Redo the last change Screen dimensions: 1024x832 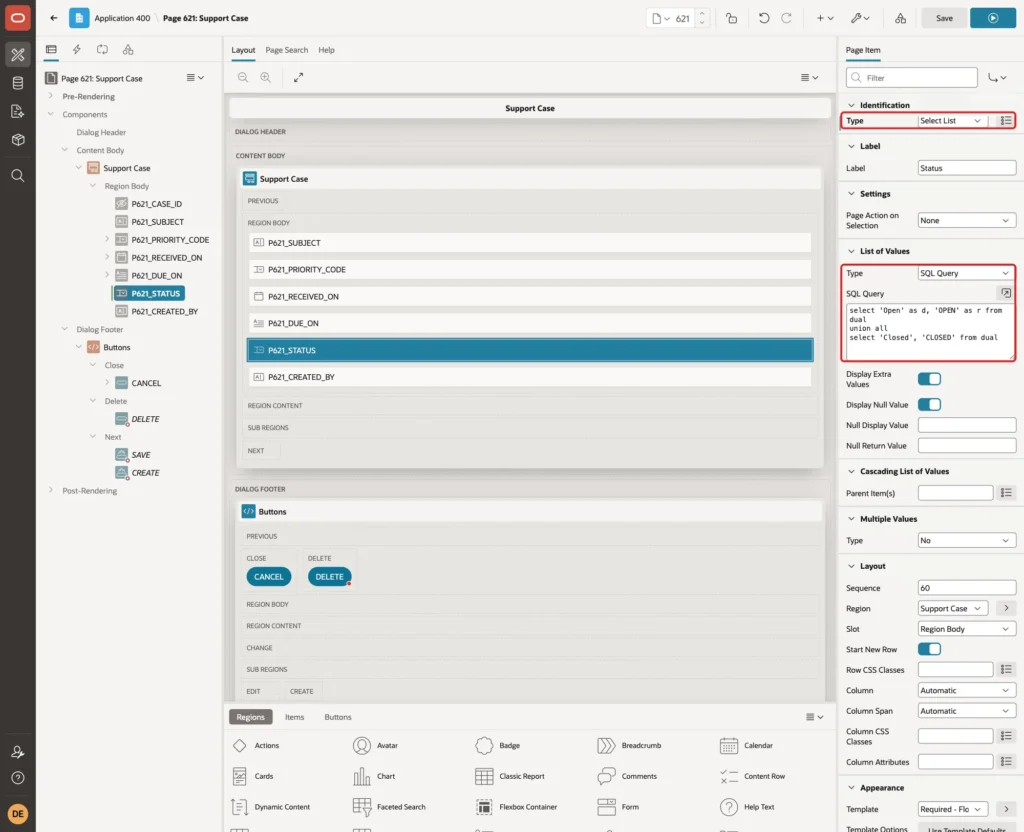click(x=786, y=18)
